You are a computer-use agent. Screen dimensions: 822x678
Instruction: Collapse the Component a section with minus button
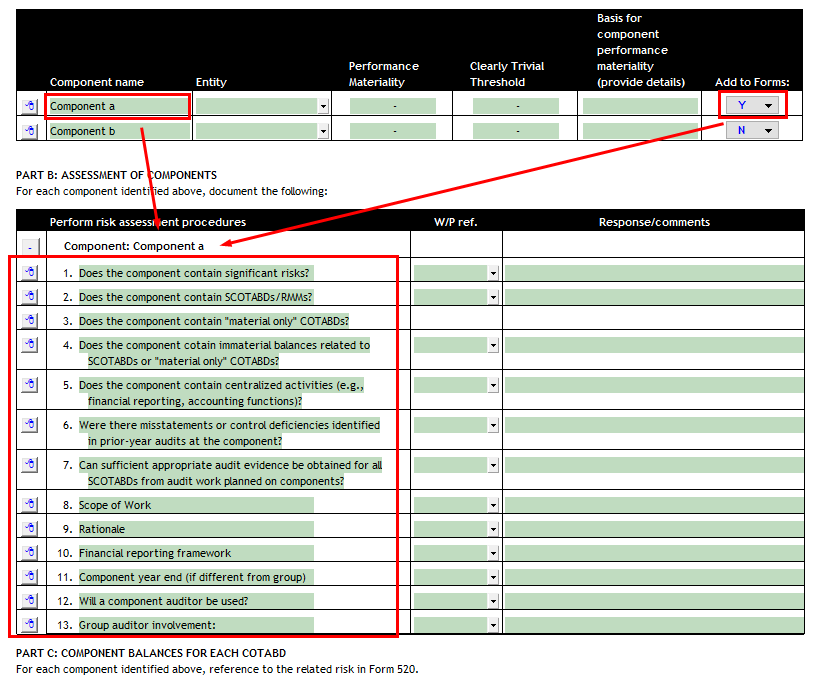coord(30,246)
